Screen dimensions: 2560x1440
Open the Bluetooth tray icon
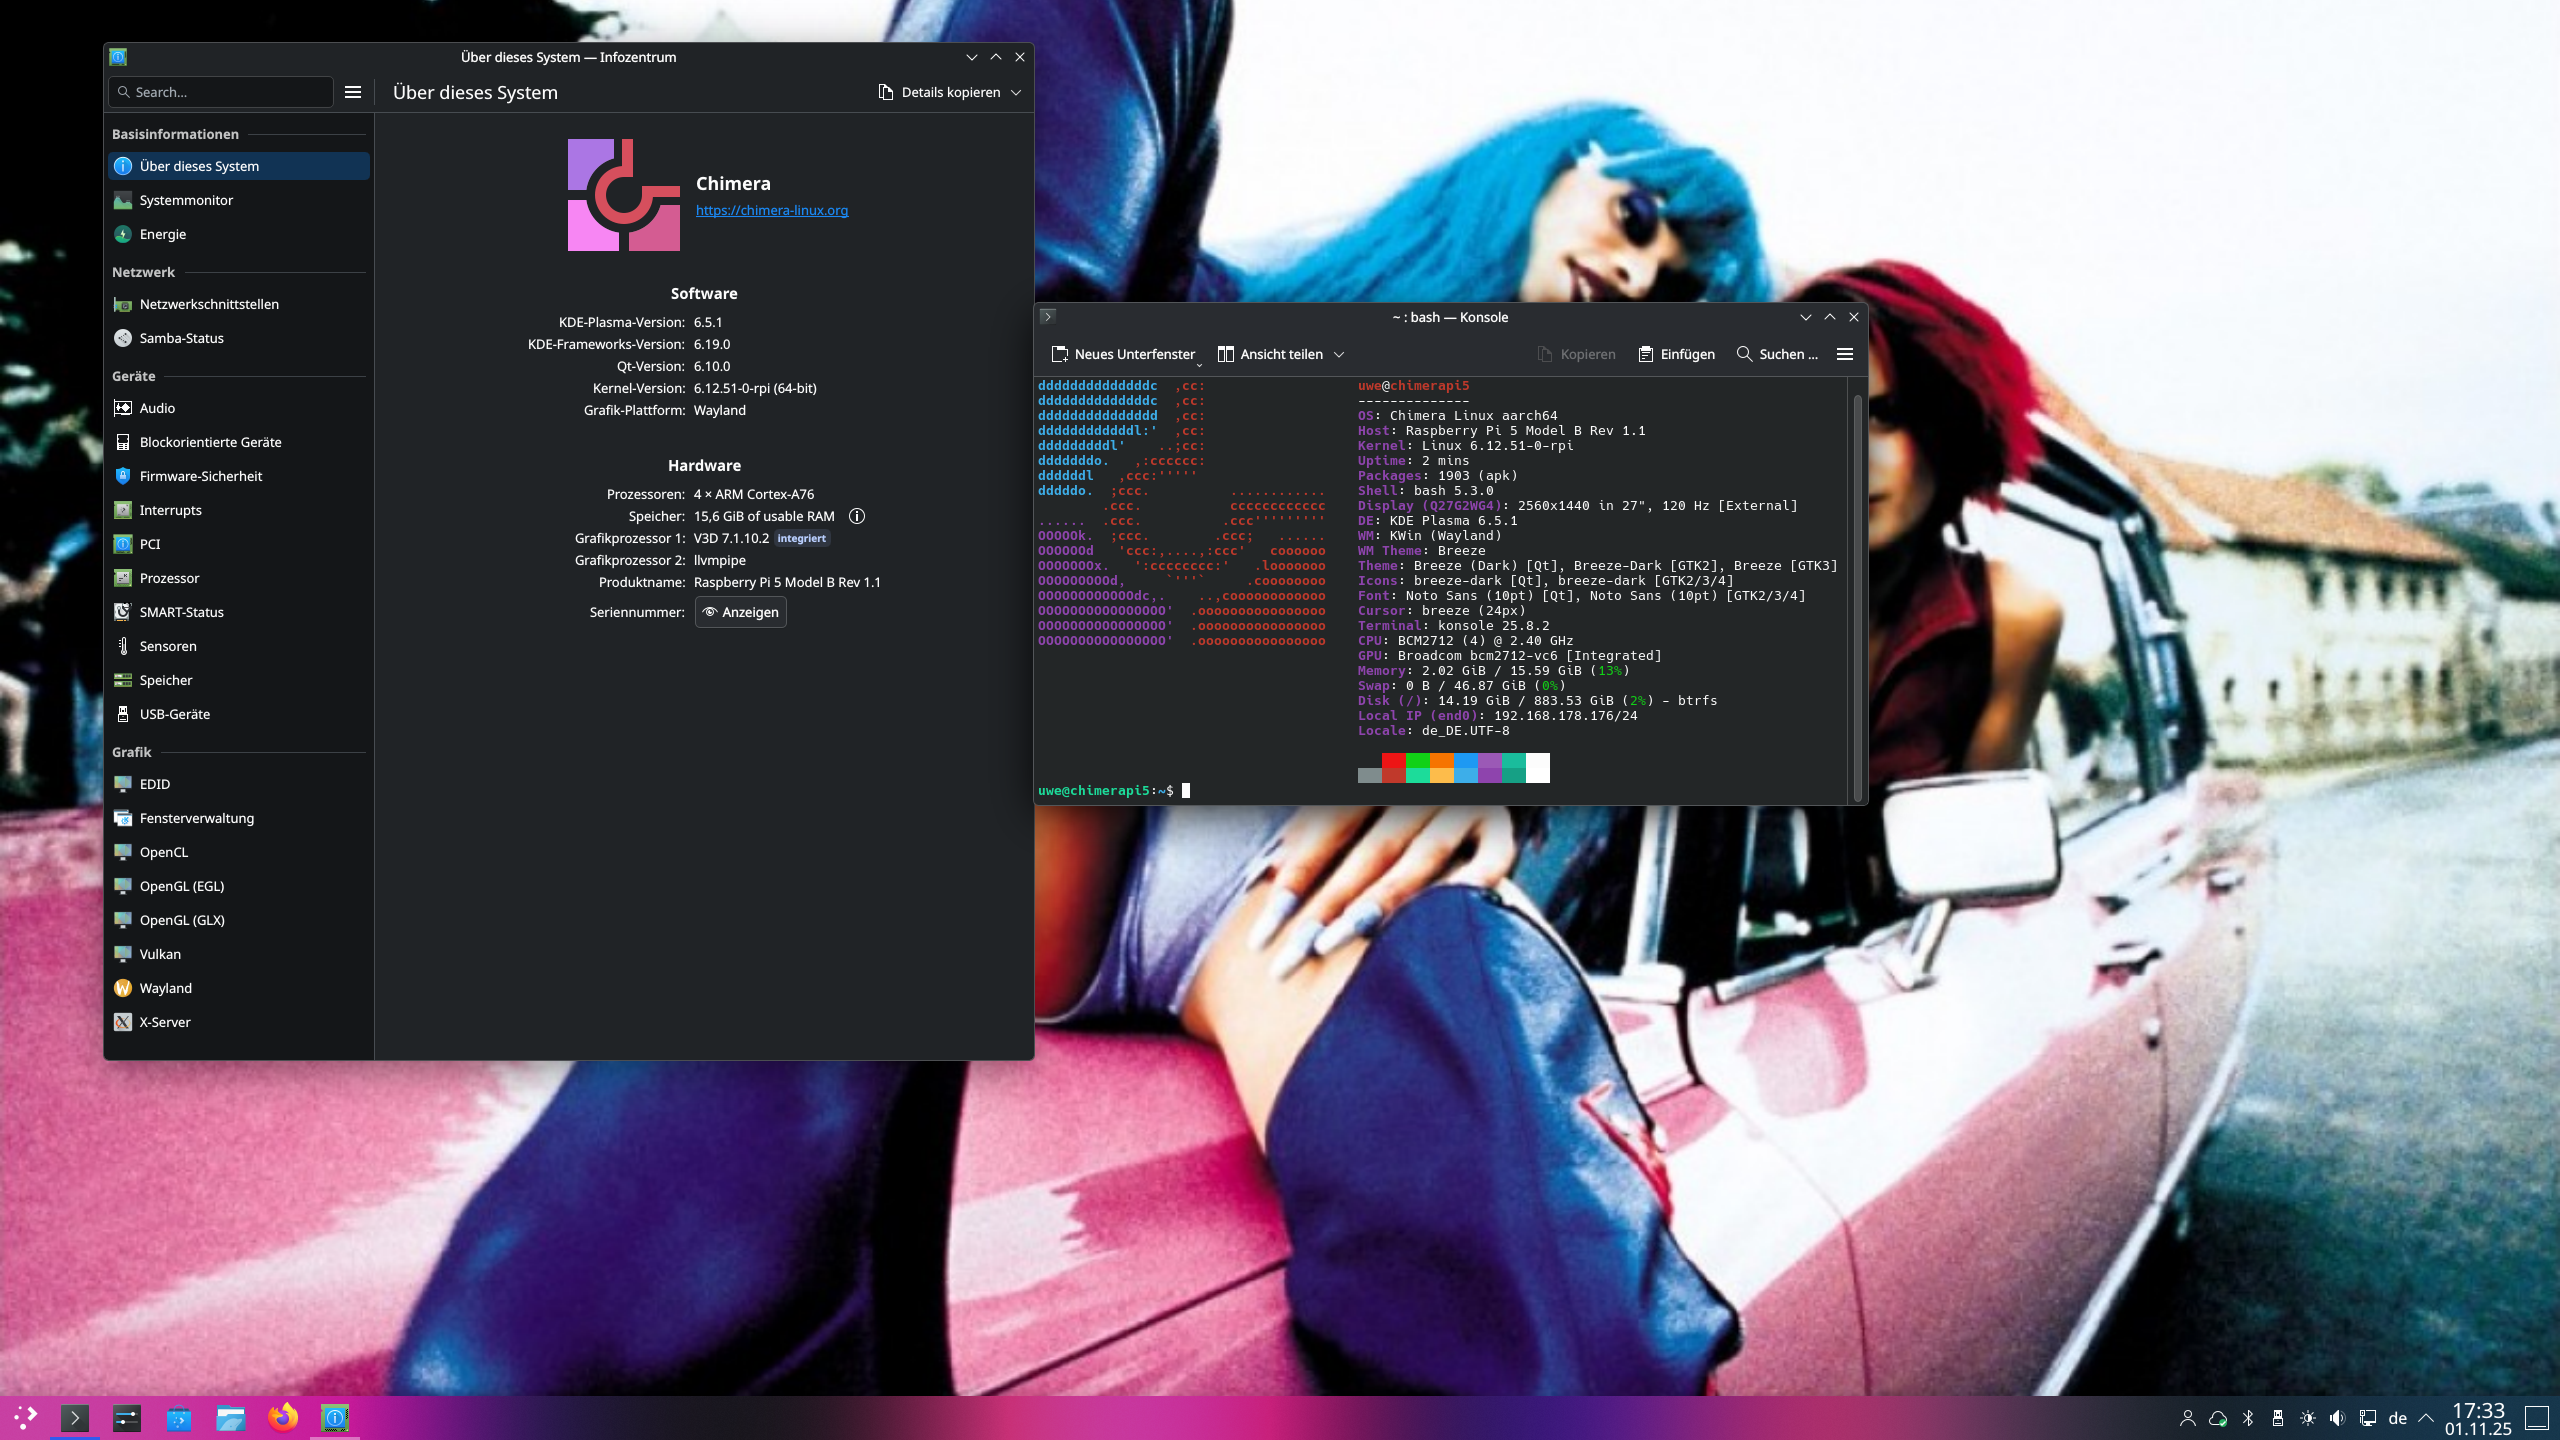(x=2248, y=1418)
